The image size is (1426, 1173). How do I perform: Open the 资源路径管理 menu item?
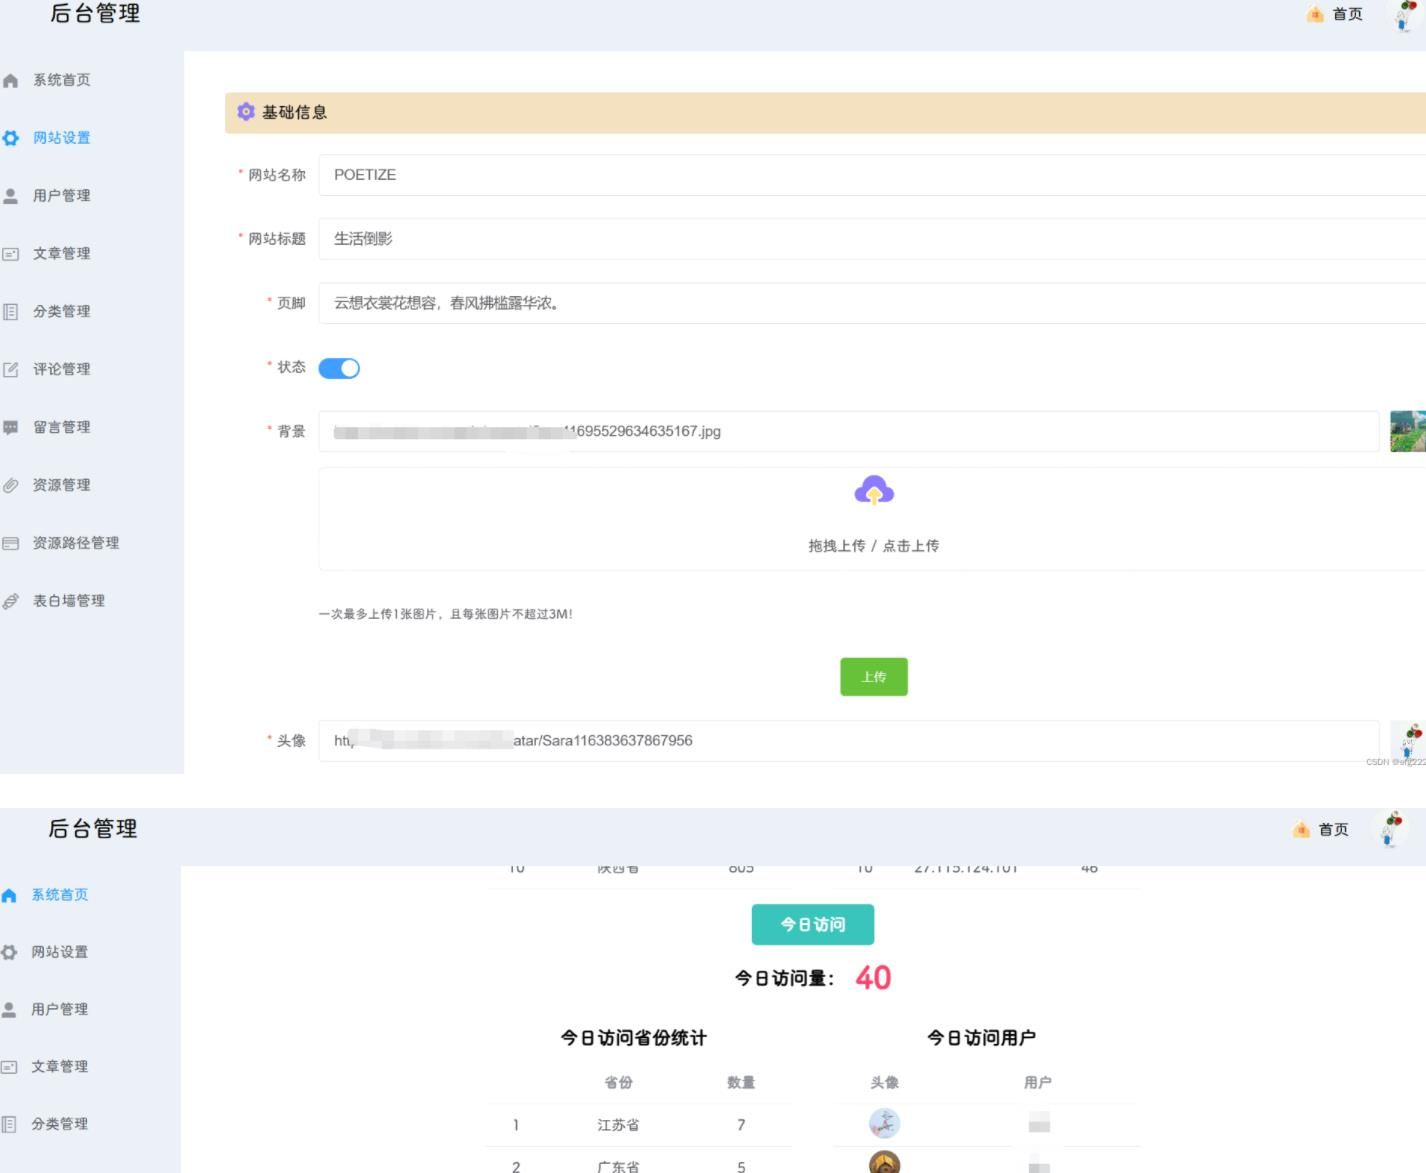point(75,543)
